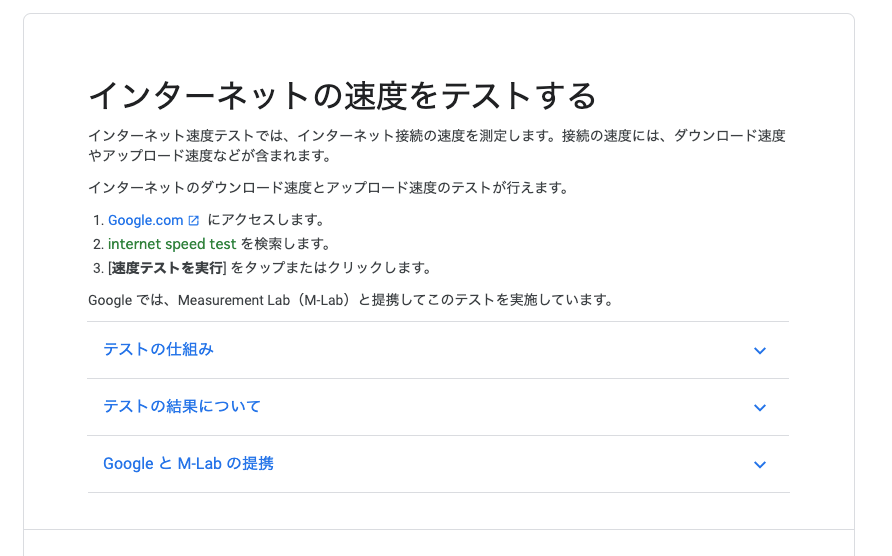Expand the Google と M-Lab の提携 section title
Screen dimensions: 892x556
coord(188,464)
